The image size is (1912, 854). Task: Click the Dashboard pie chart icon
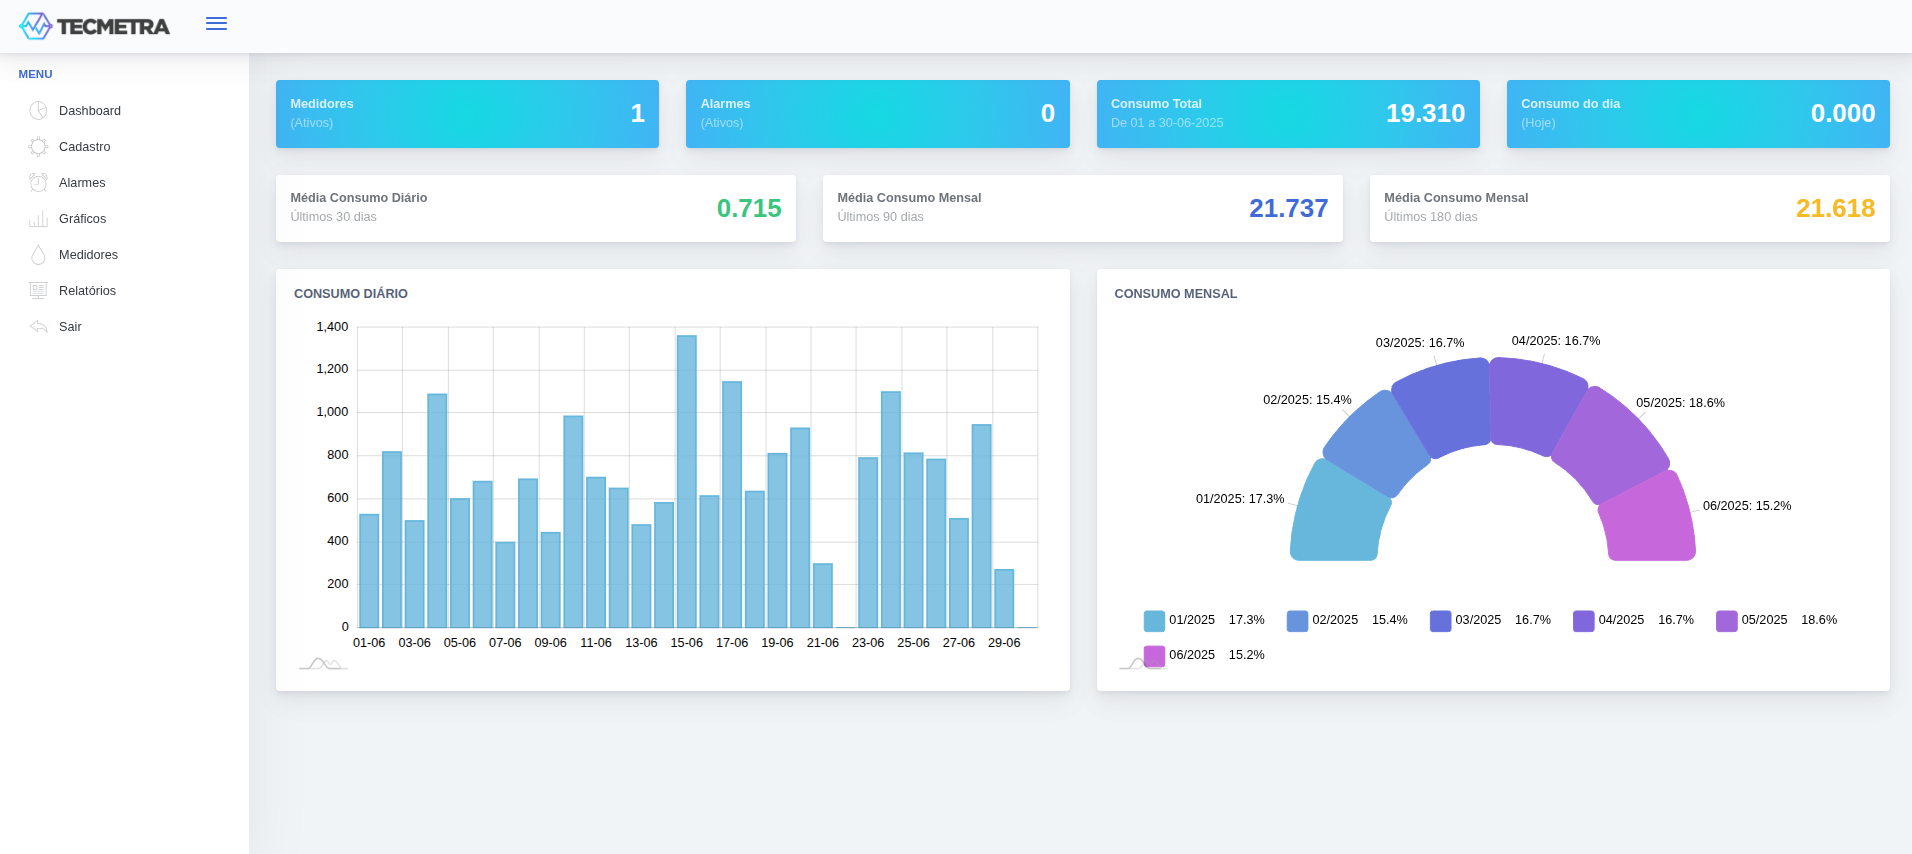38,111
